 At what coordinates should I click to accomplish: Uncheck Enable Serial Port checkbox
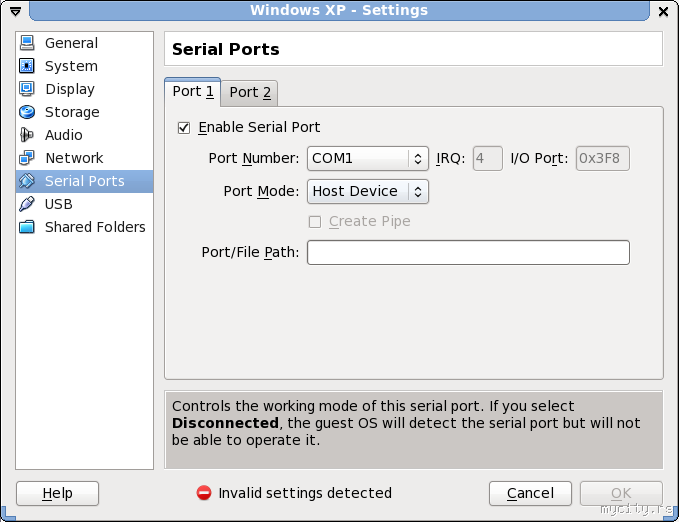tap(183, 128)
